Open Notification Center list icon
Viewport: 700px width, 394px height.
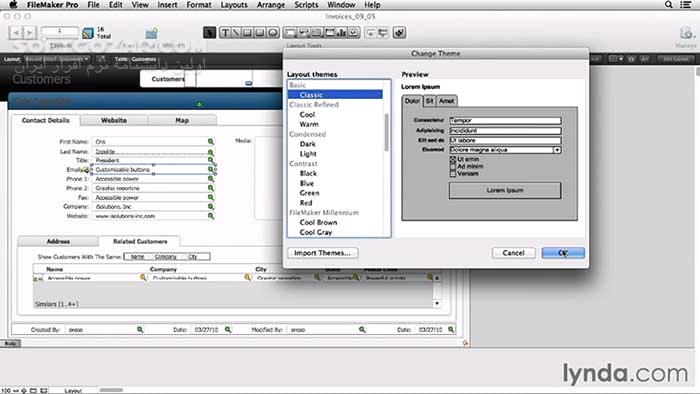[686, 5]
